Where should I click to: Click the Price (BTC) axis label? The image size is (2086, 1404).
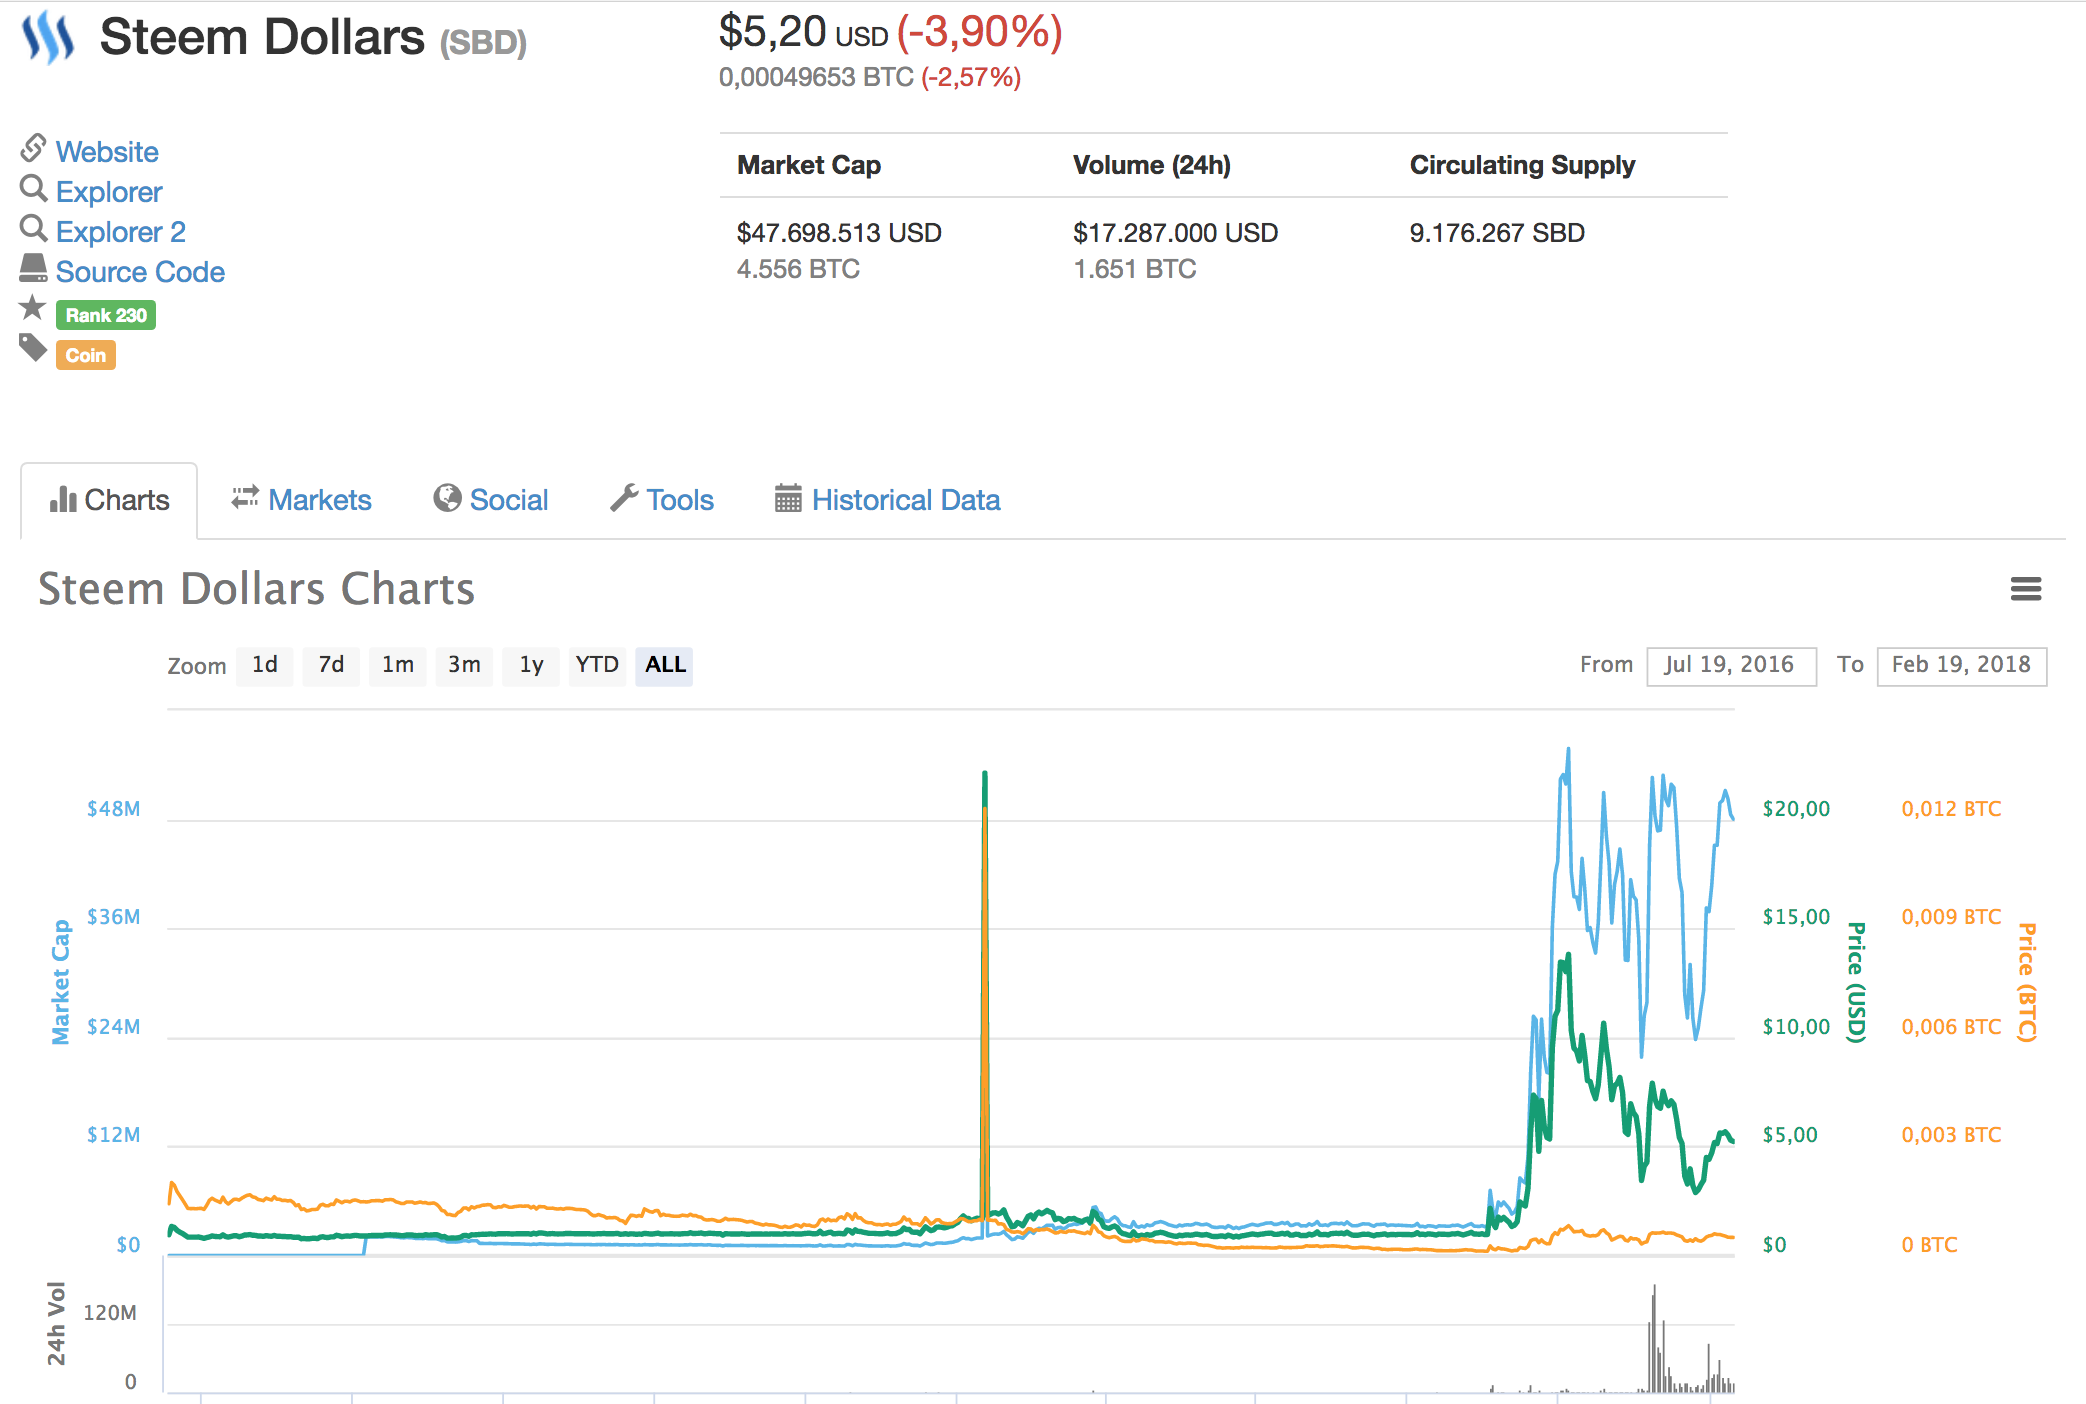coord(2027,982)
